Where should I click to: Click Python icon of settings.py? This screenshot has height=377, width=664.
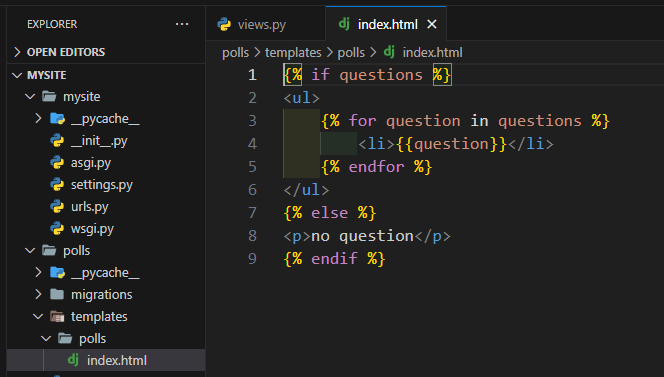point(57,184)
